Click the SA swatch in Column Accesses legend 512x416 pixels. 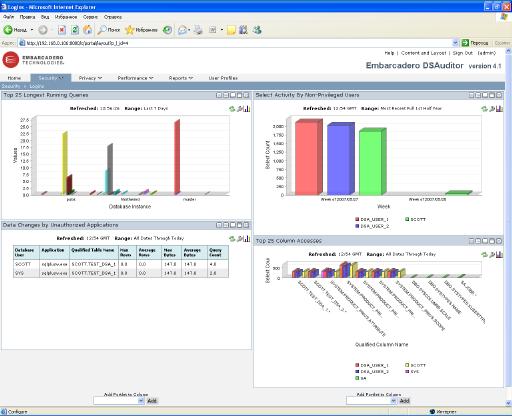pos(357,378)
